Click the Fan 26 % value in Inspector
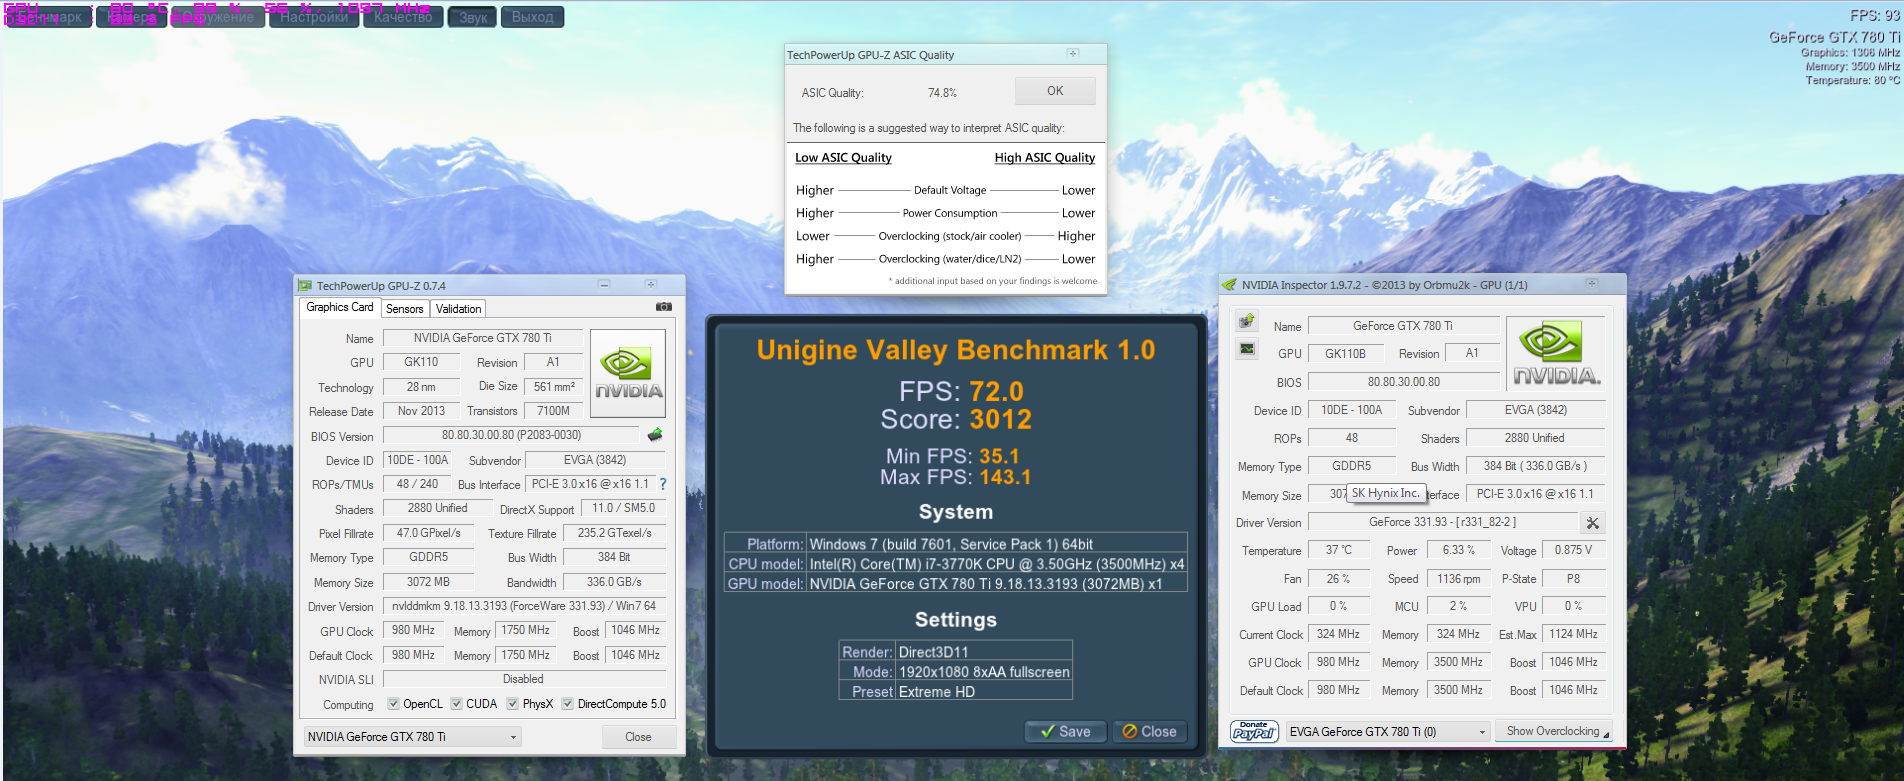Screen dimensions: 1904x781 coord(1339,578)
